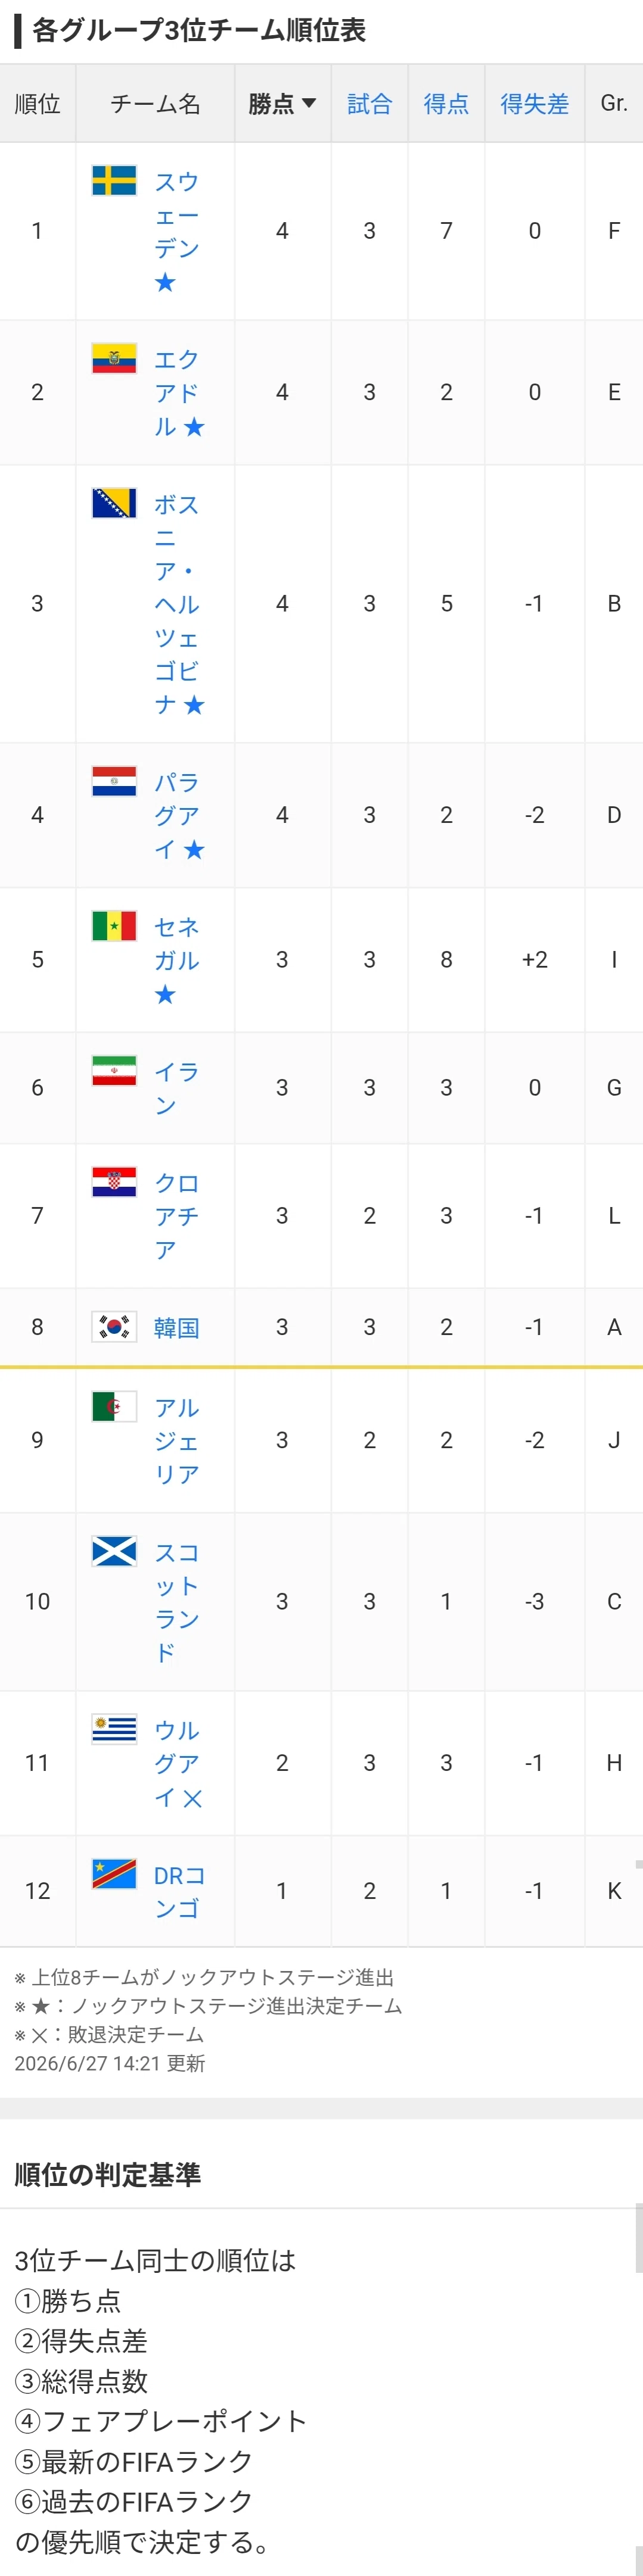The width and height of the screenshot is (643, 2576).
Task: Open the 韓国 team page
Action: click(x=176, y=1327)
